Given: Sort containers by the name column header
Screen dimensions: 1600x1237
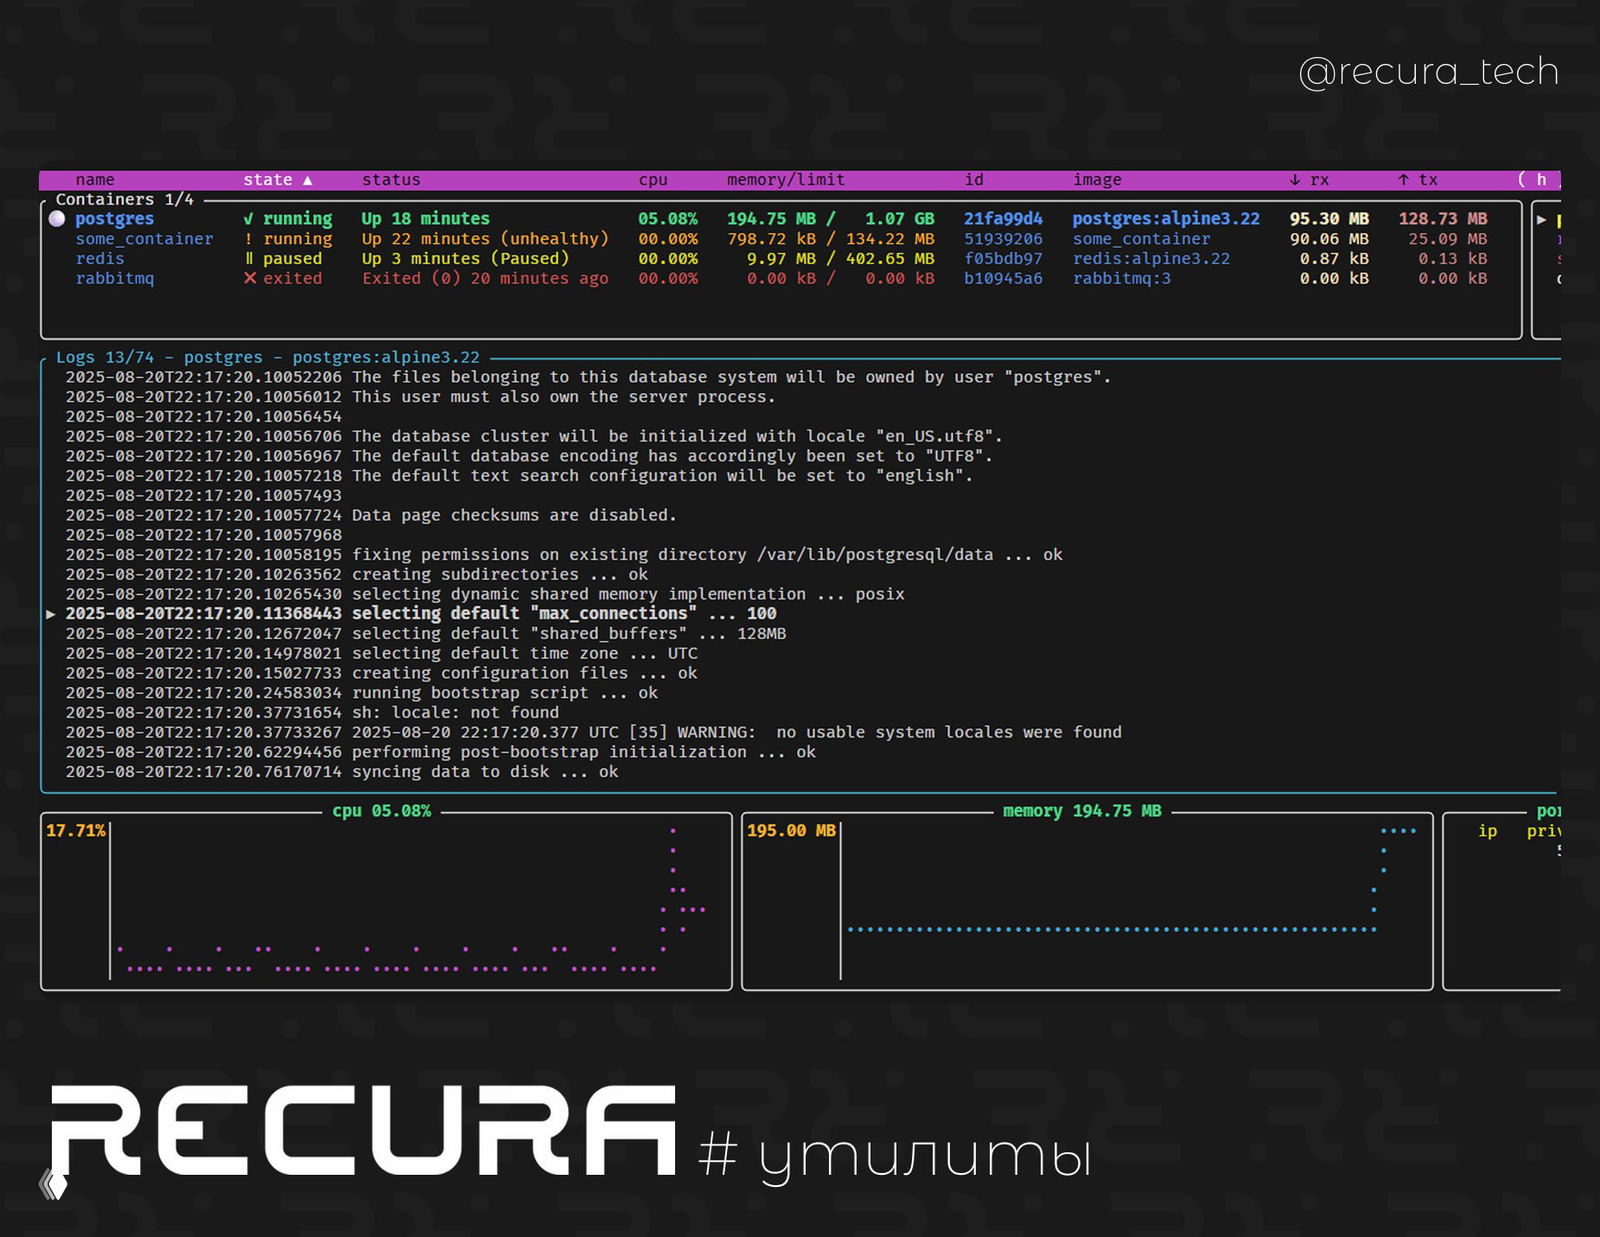Looking at the screenshot, I should (95, 180).
